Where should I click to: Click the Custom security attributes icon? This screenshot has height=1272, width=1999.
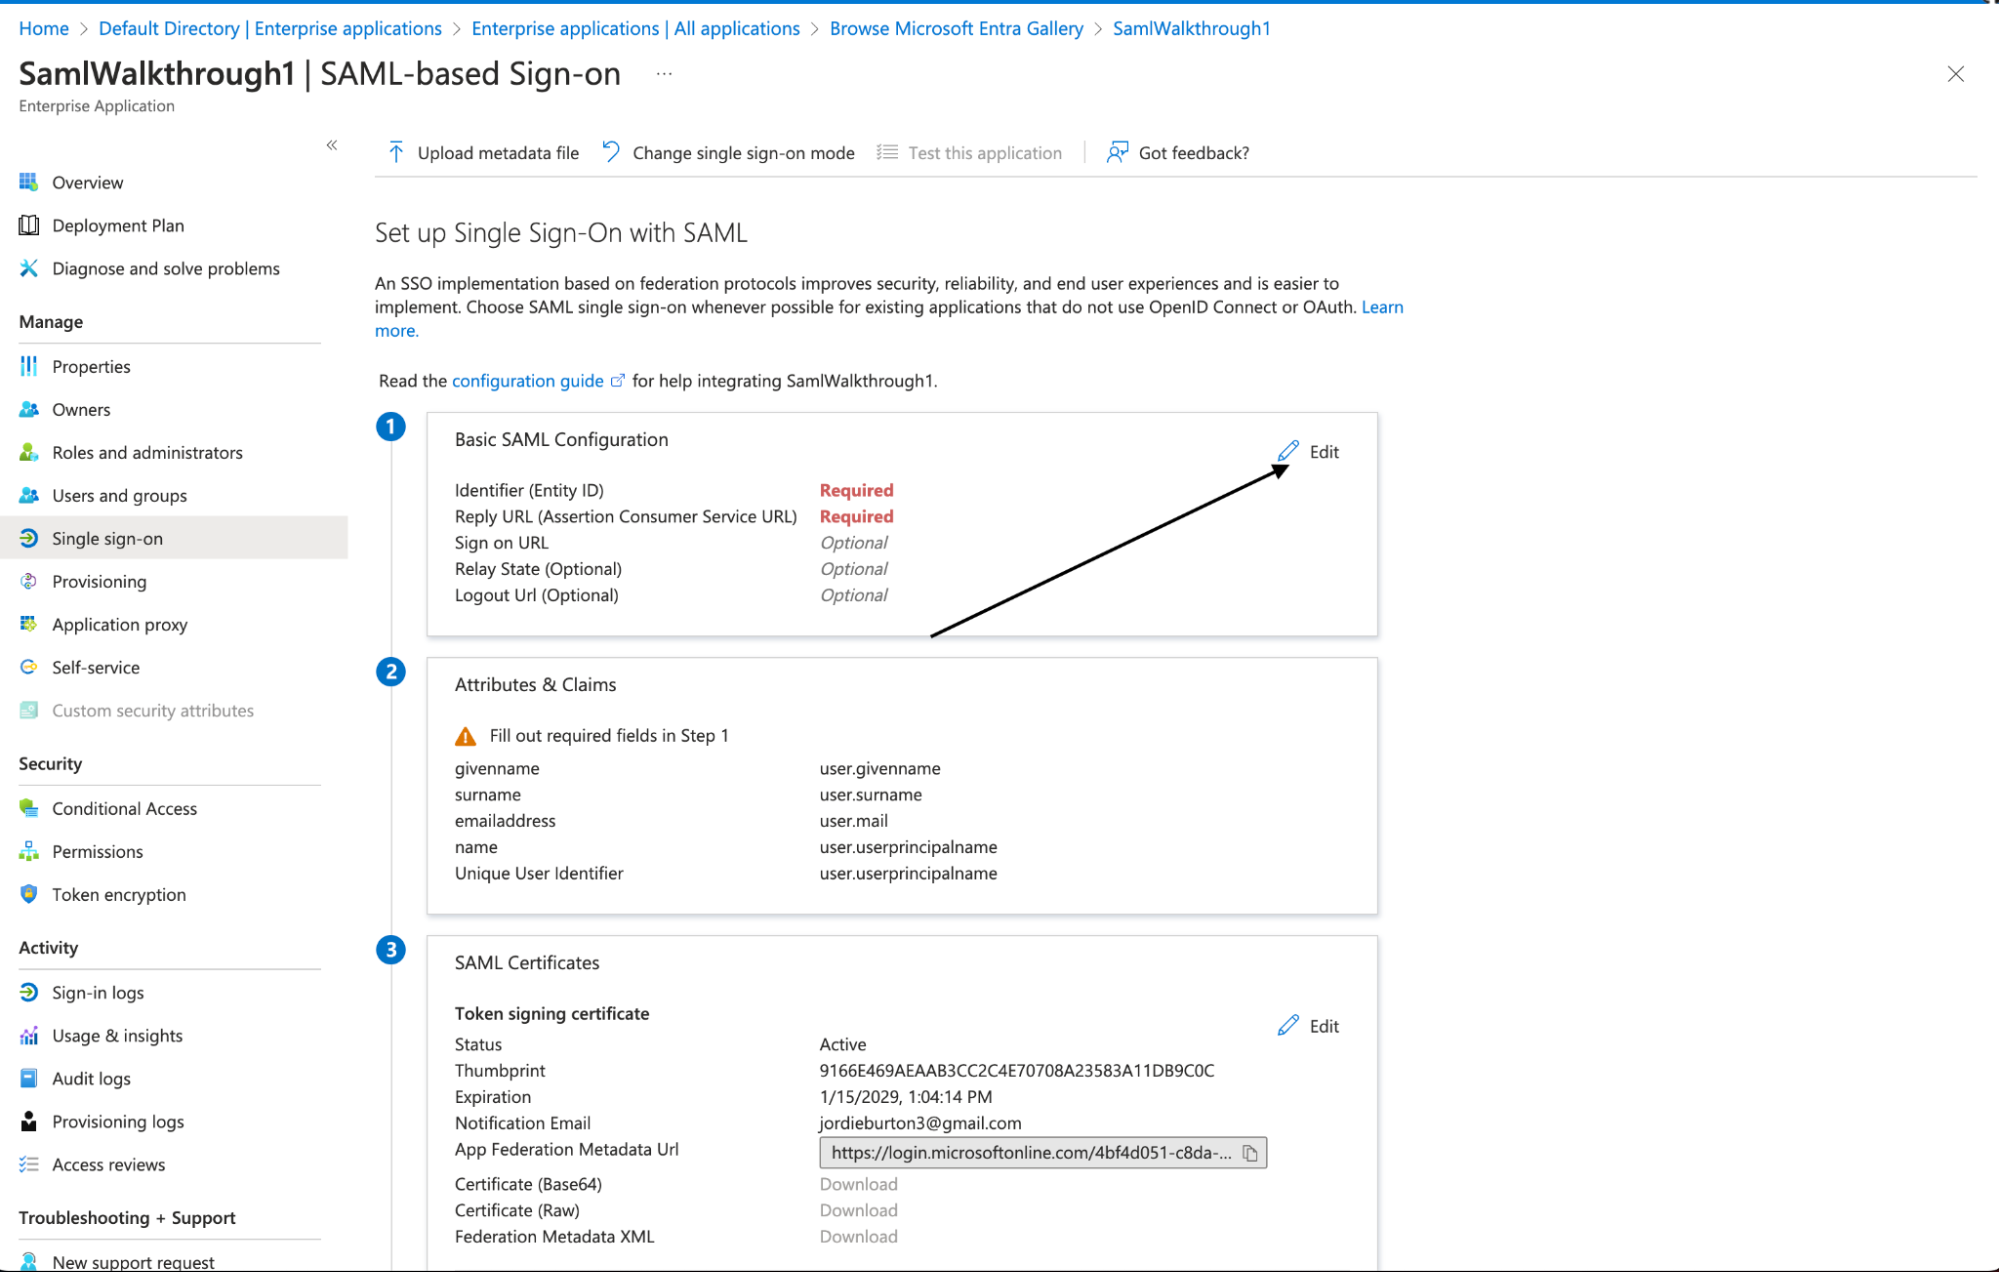pyautogui.click(x=28, y=710)
